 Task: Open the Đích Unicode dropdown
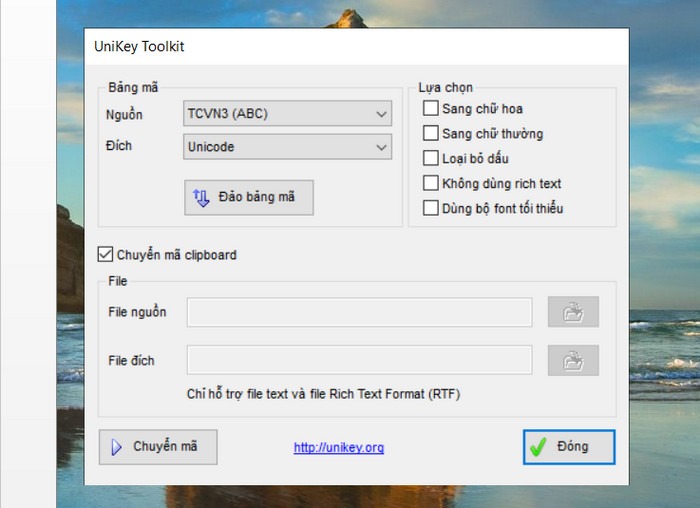(x=288, y=146)
